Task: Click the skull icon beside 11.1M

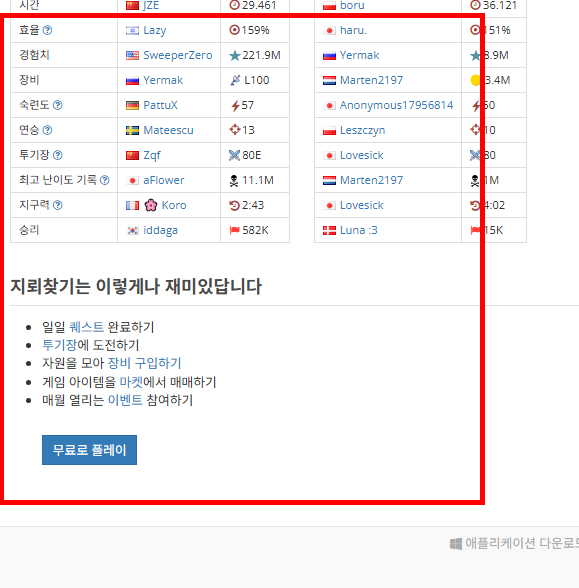Action: pos(234,181)
